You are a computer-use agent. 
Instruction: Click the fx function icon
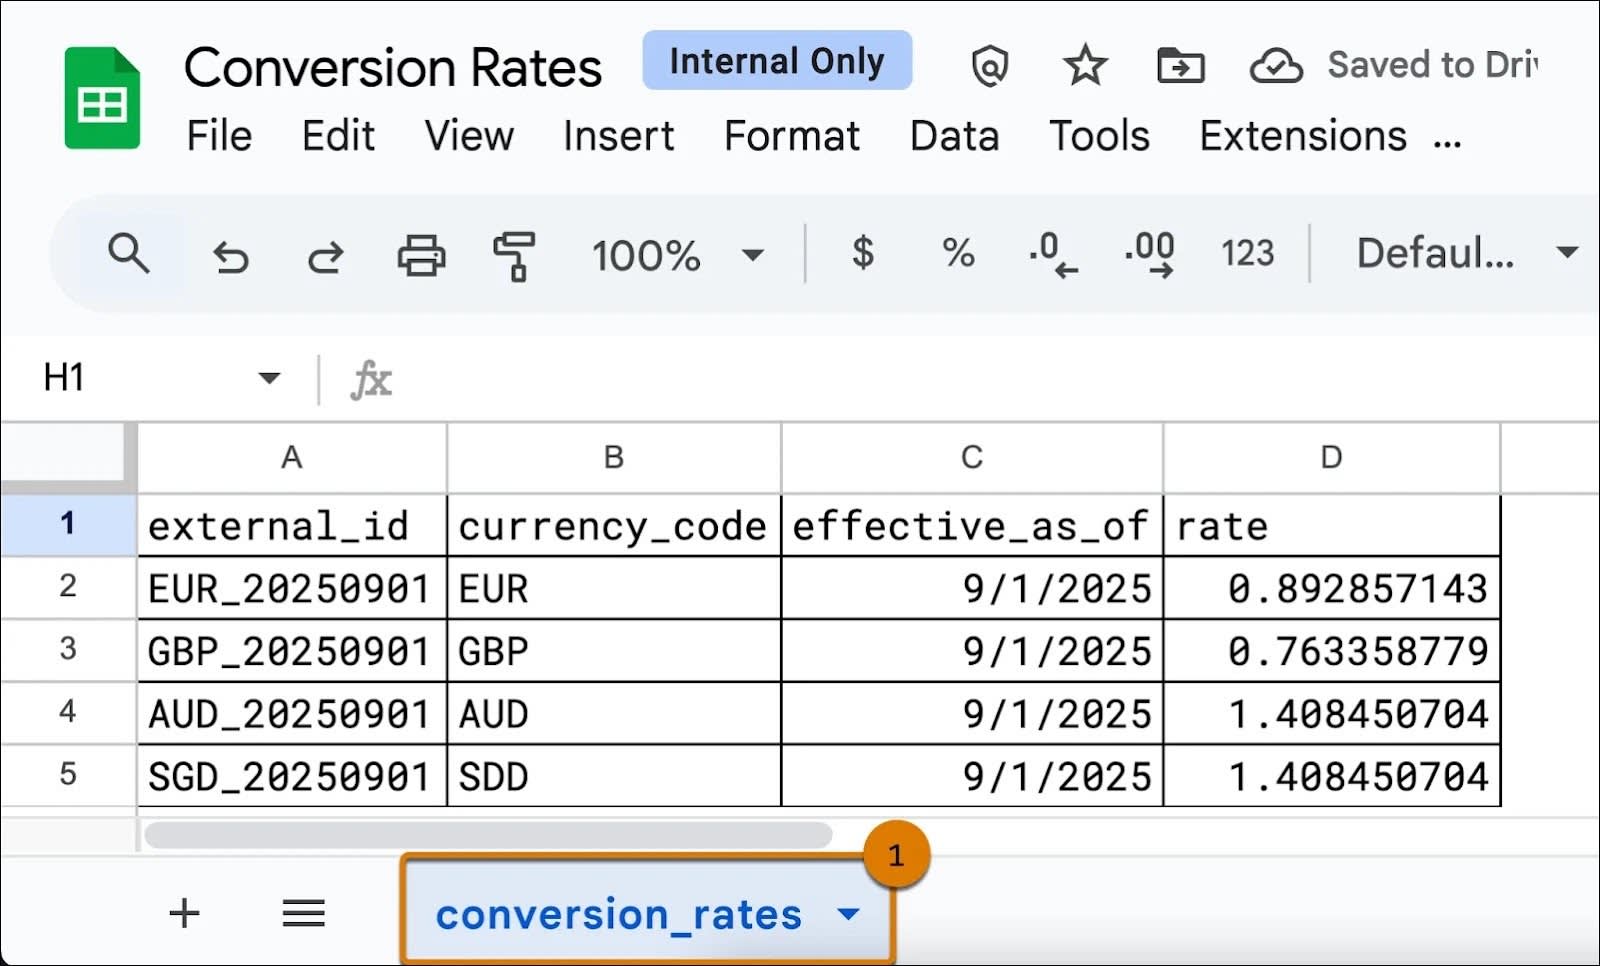[371, 379]
